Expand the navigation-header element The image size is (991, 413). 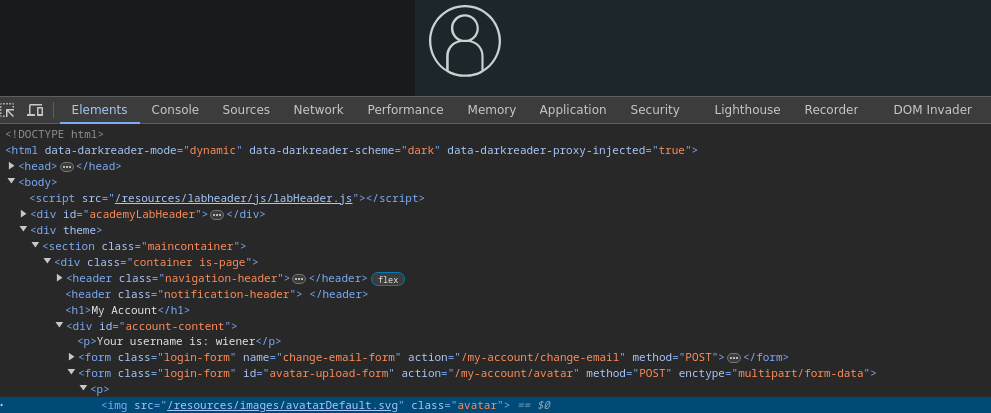[59, 278]
